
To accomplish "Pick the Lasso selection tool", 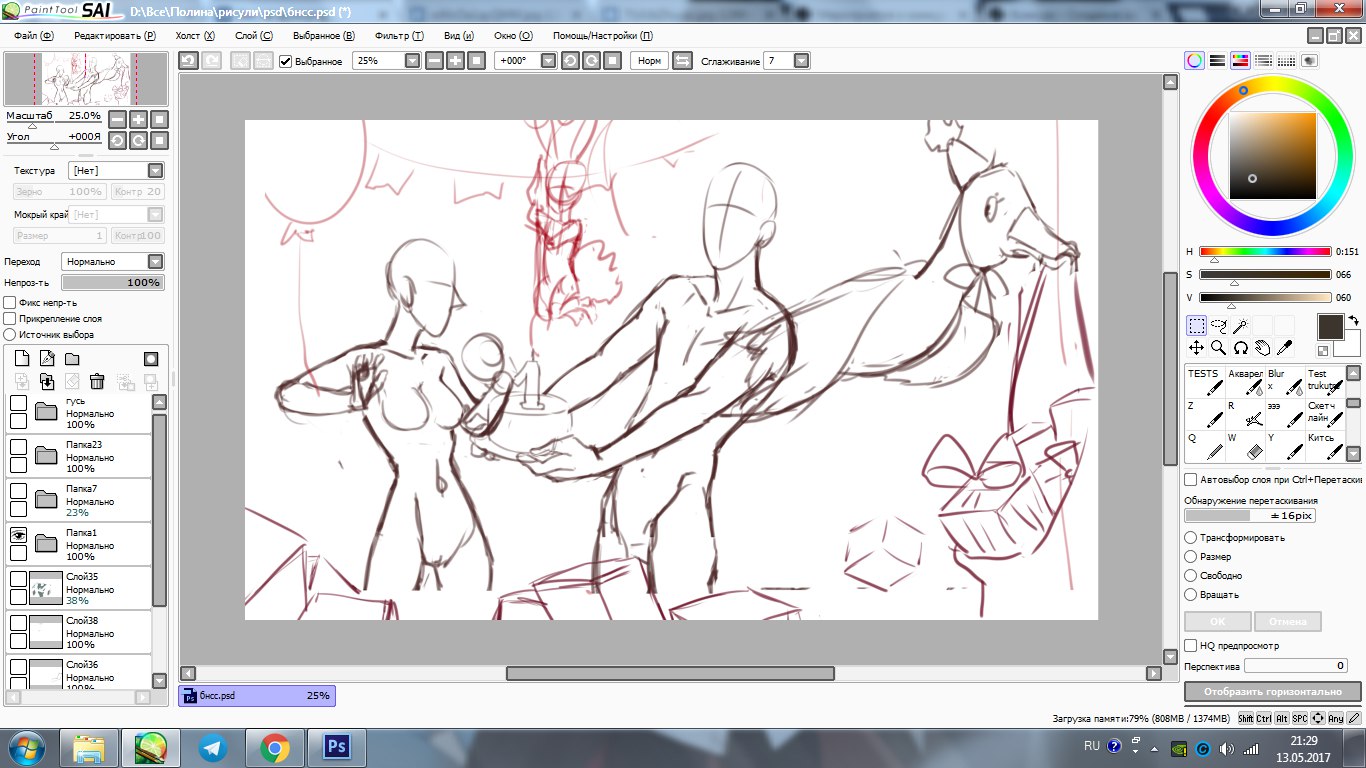I will pos(1219,326).
